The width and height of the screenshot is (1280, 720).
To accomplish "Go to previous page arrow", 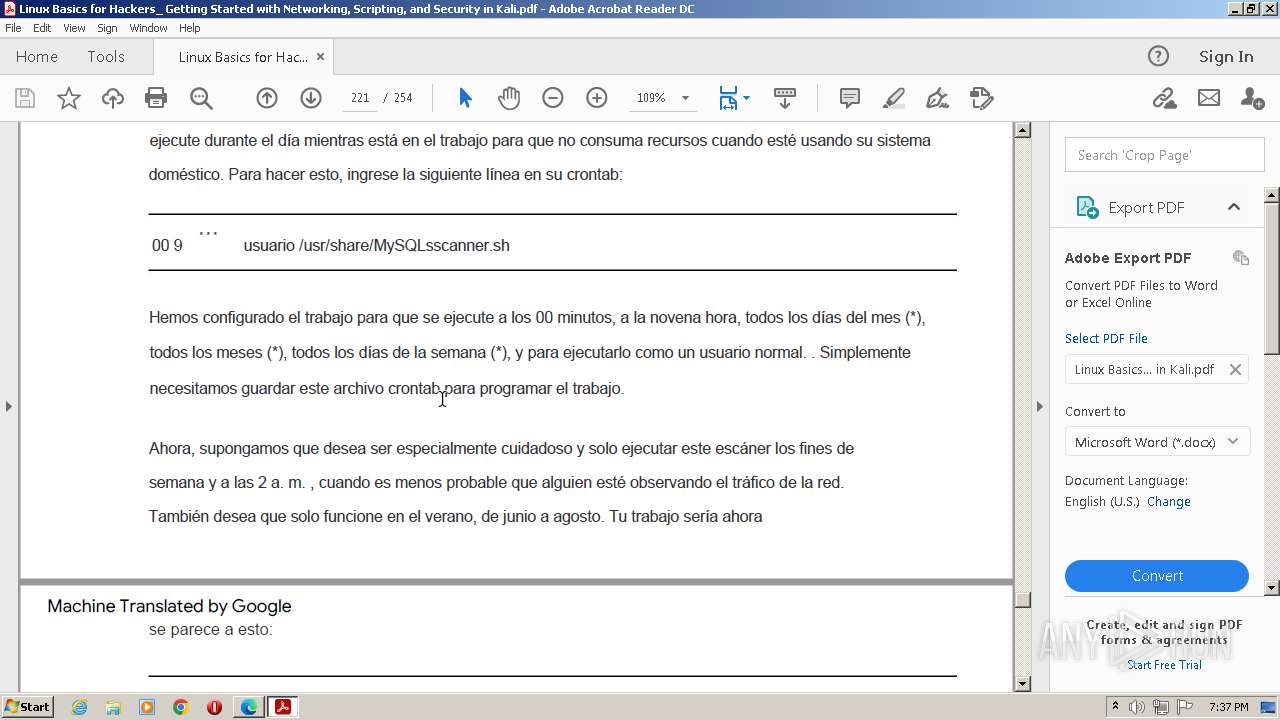I will click(267, 98).
